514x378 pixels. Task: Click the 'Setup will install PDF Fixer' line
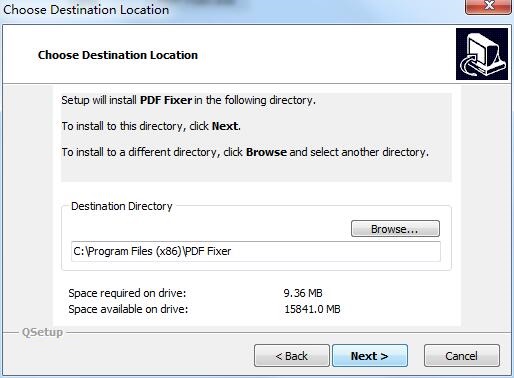[188, 100]
